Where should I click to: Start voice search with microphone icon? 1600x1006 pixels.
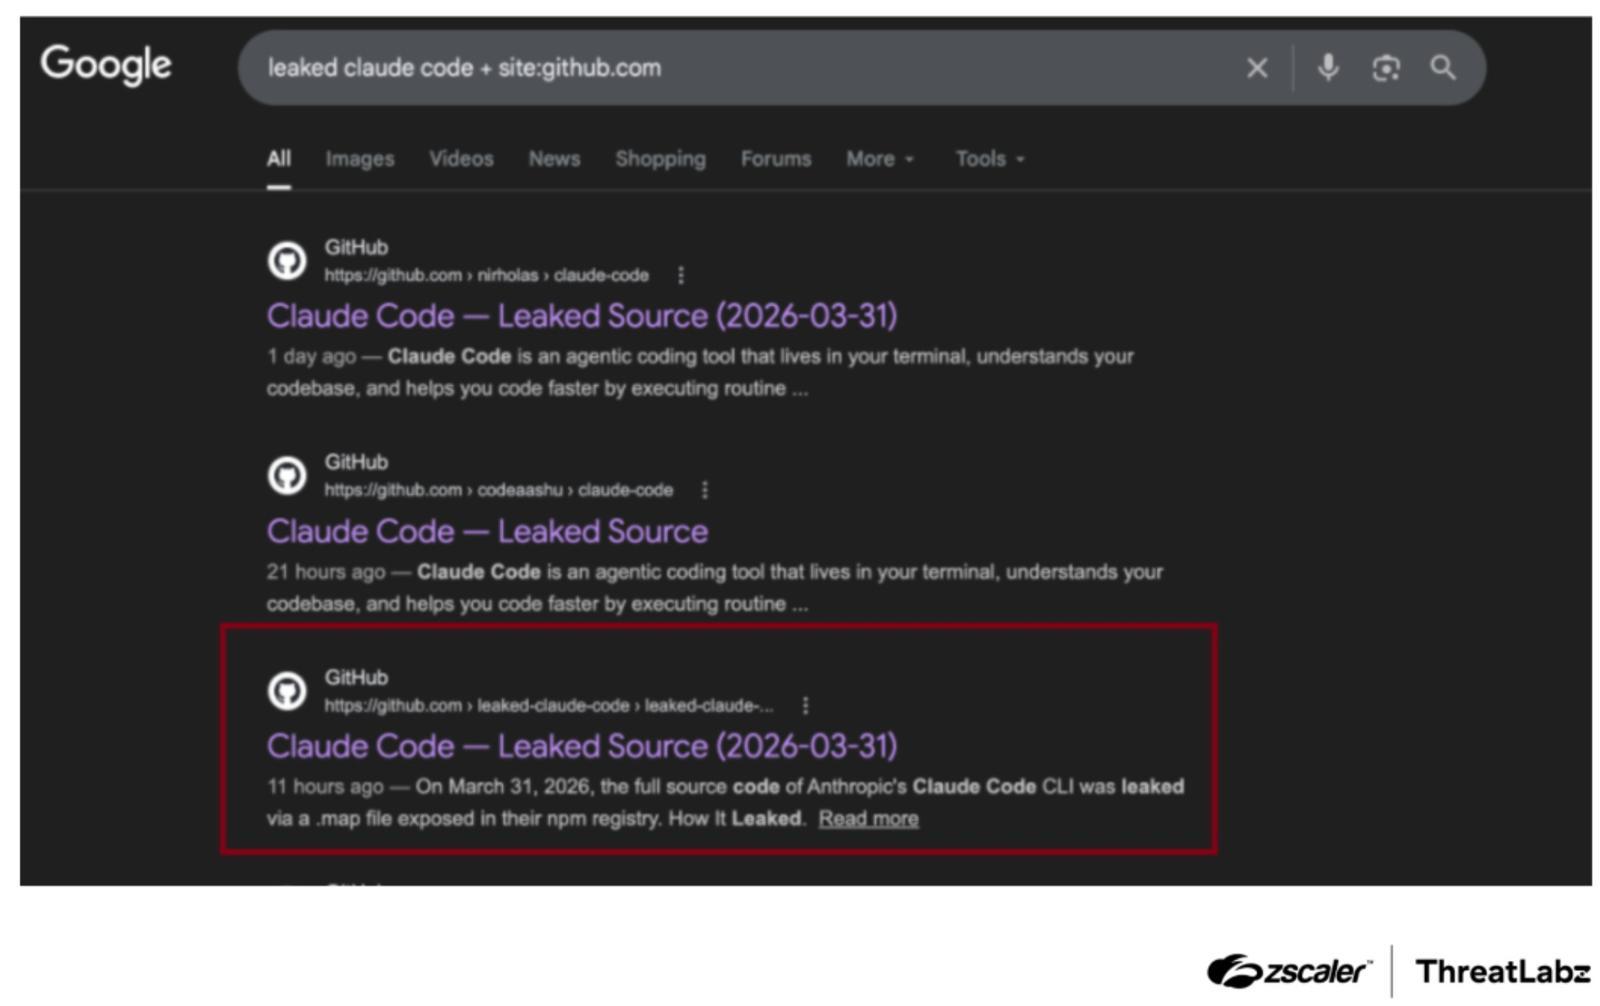(1328, 68)
